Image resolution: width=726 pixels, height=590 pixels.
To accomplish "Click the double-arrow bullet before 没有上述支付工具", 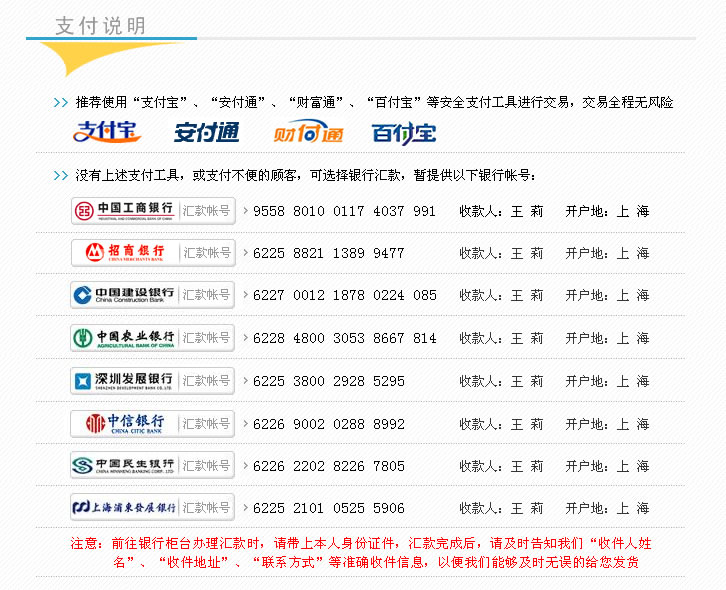I will [x=61, y=176].
